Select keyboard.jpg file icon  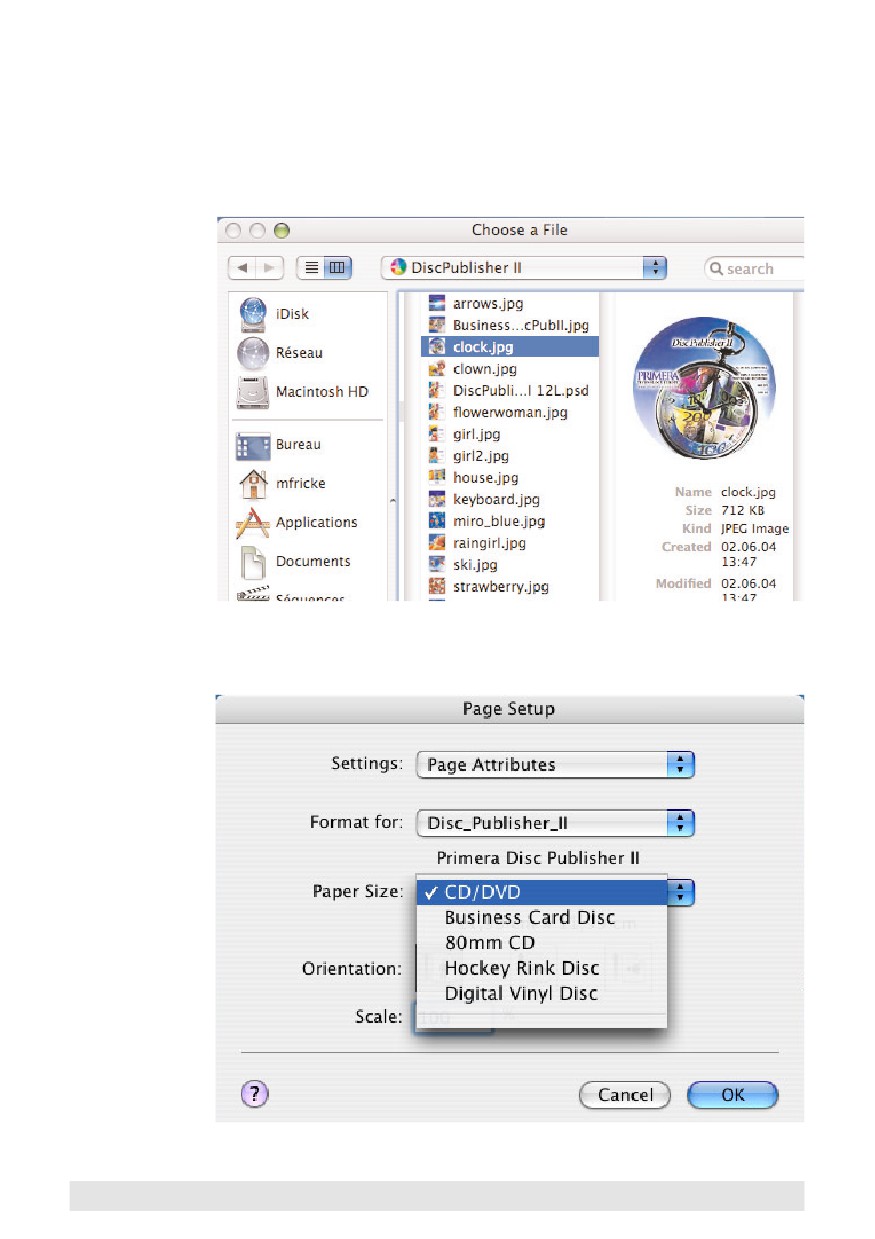[x=436, y=499]
